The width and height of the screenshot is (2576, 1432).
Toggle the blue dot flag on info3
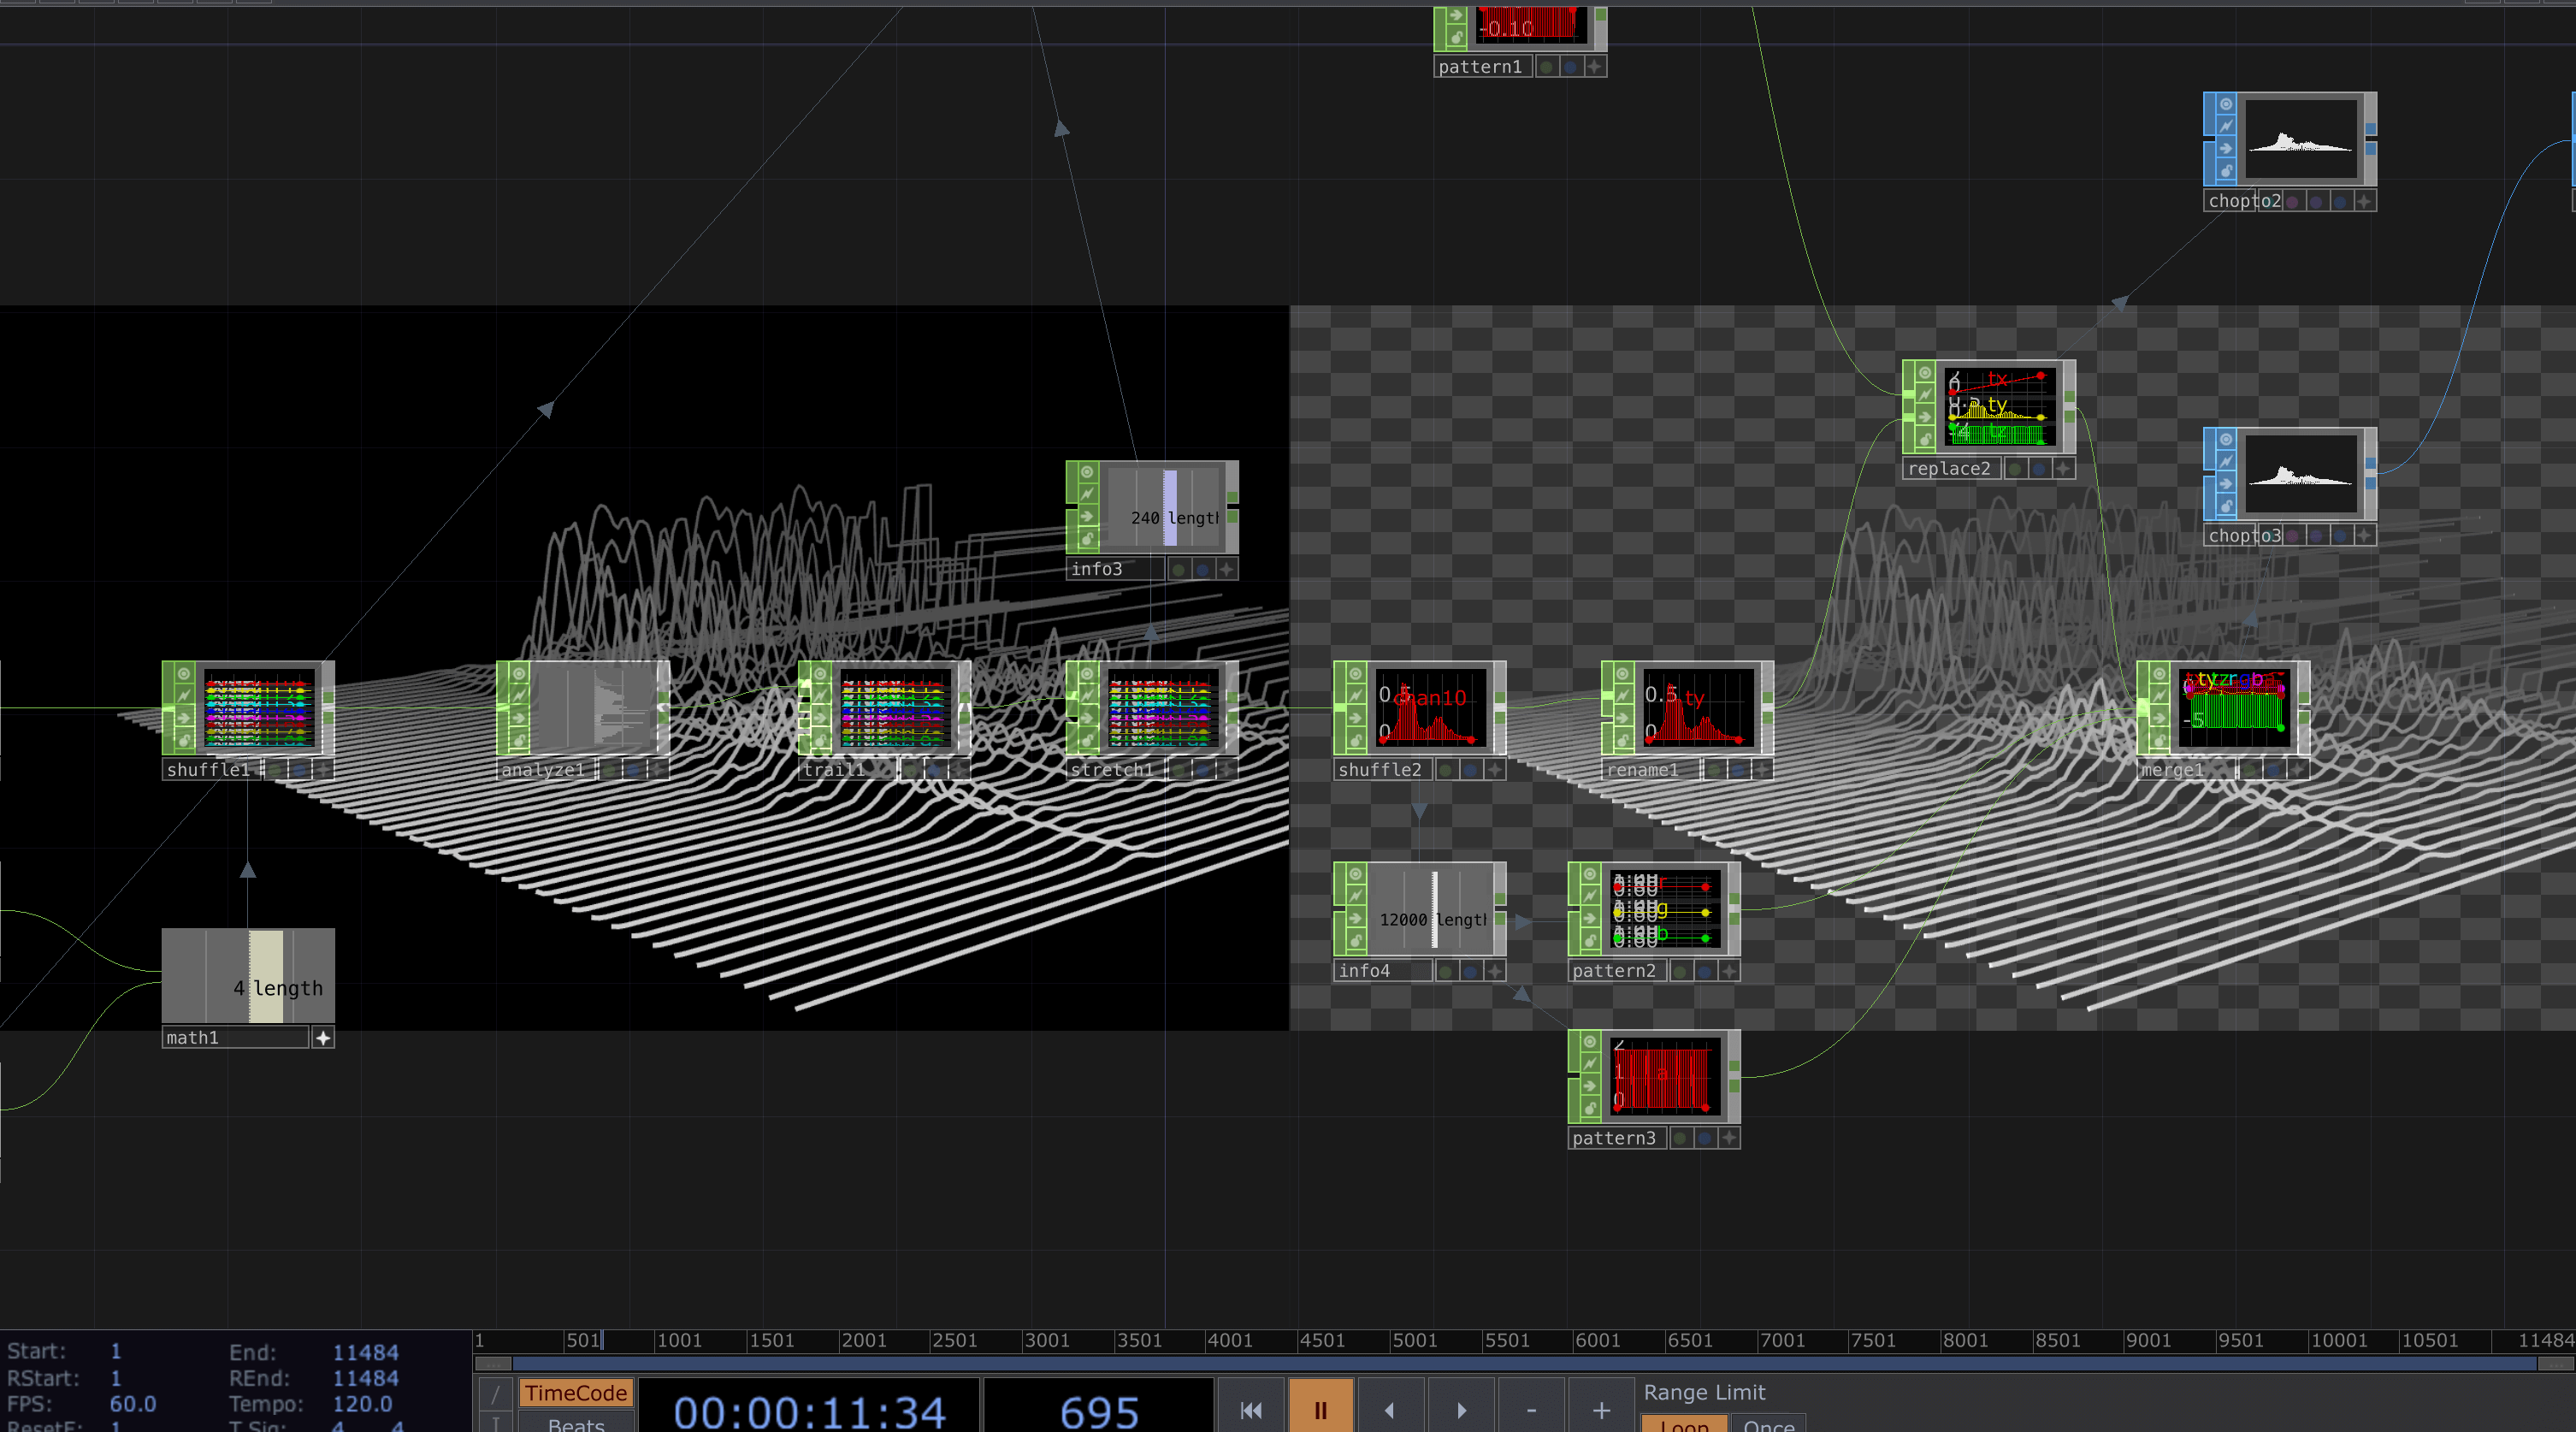coord(1202,569)
